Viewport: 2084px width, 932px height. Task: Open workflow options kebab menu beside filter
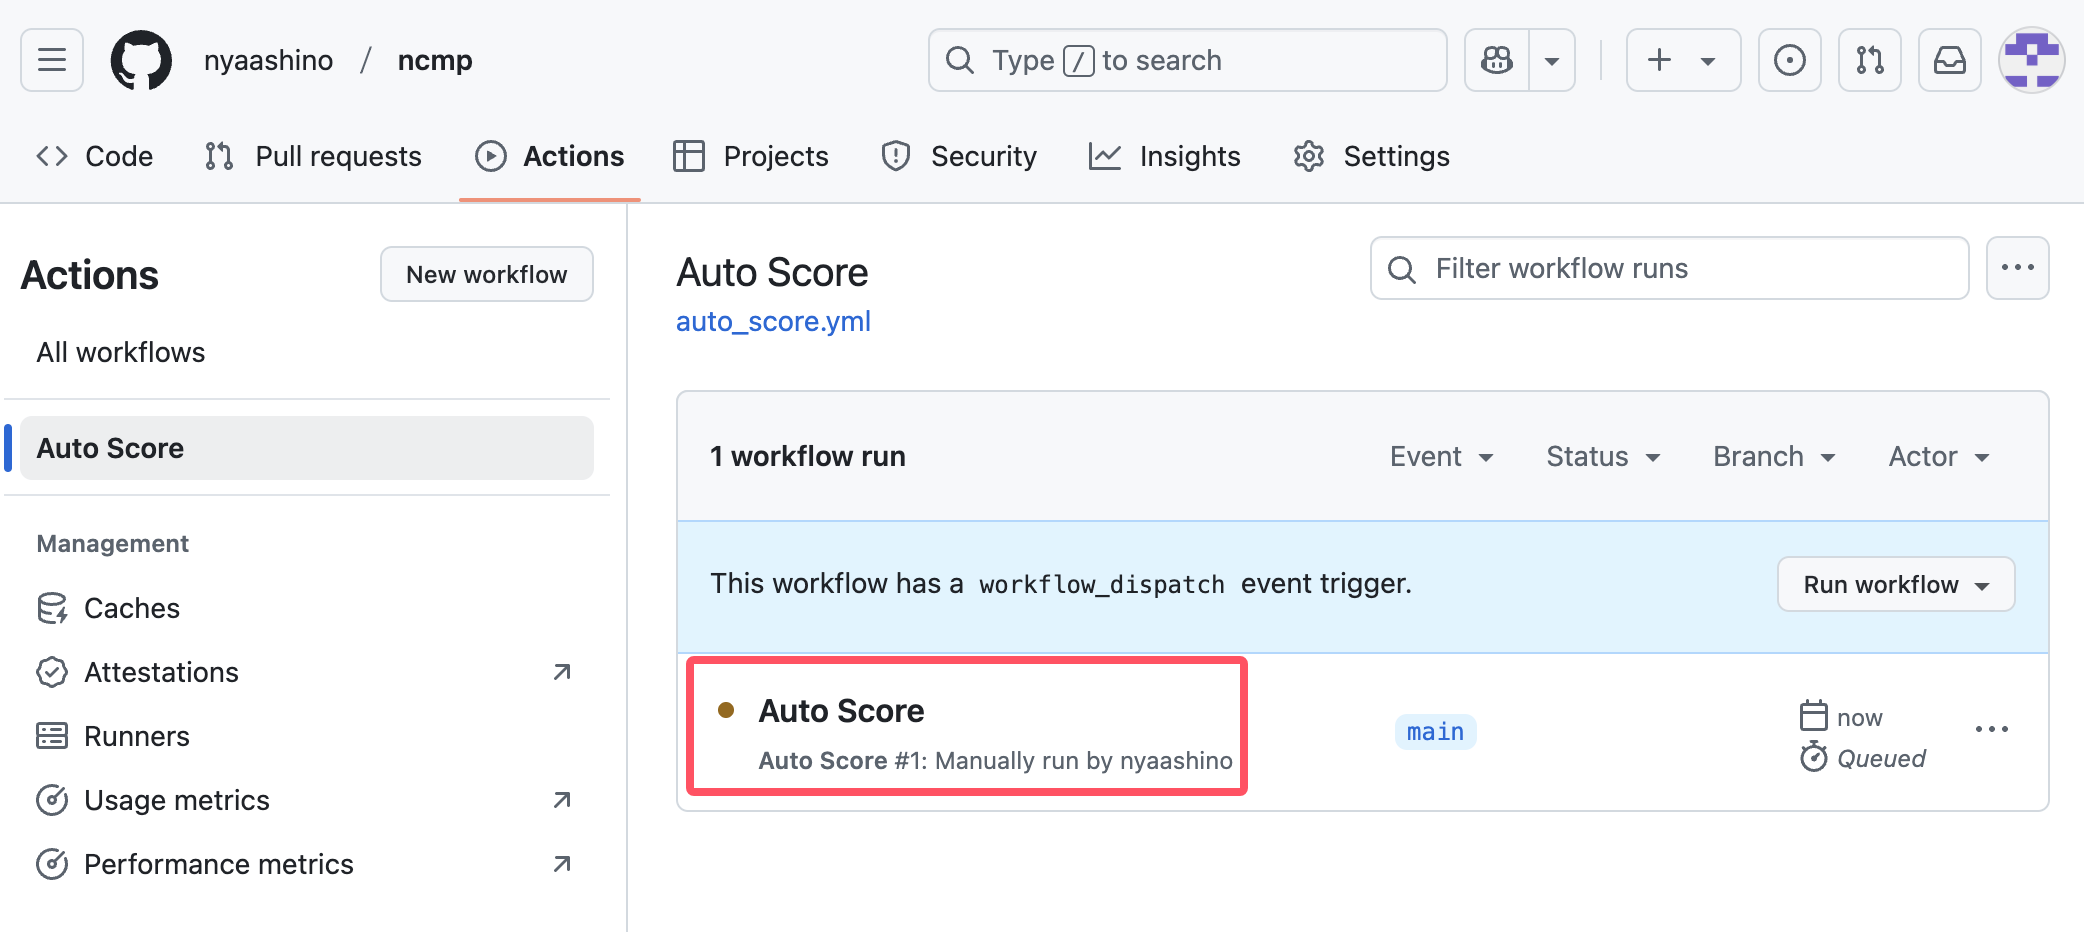(x=2017, y=268)
